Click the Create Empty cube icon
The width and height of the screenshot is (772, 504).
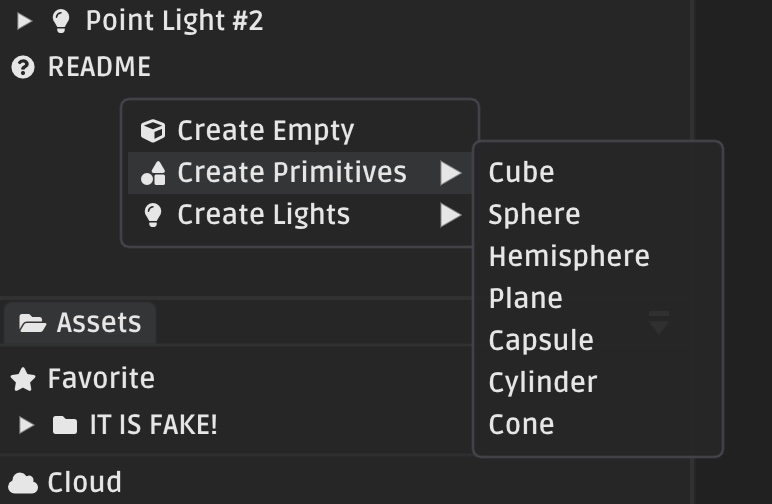(x=153, y=131)
